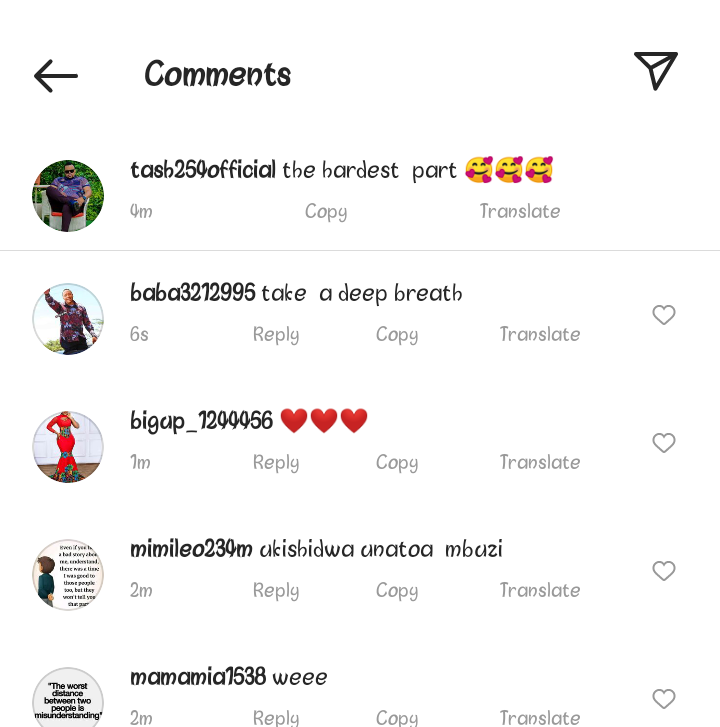The height and width of the screenshot is (727, 720).
Task: Like mamamia1538's weee comment
Action: pyautogui.click(x=663, y=699)
